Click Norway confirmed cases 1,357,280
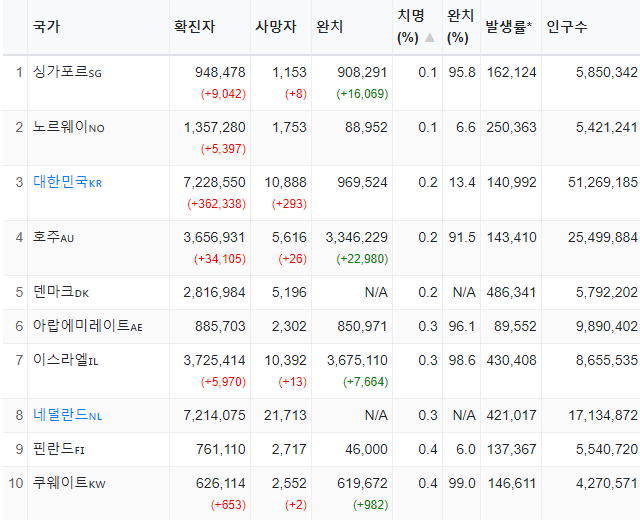640x520 pixels. pos(215,127)
